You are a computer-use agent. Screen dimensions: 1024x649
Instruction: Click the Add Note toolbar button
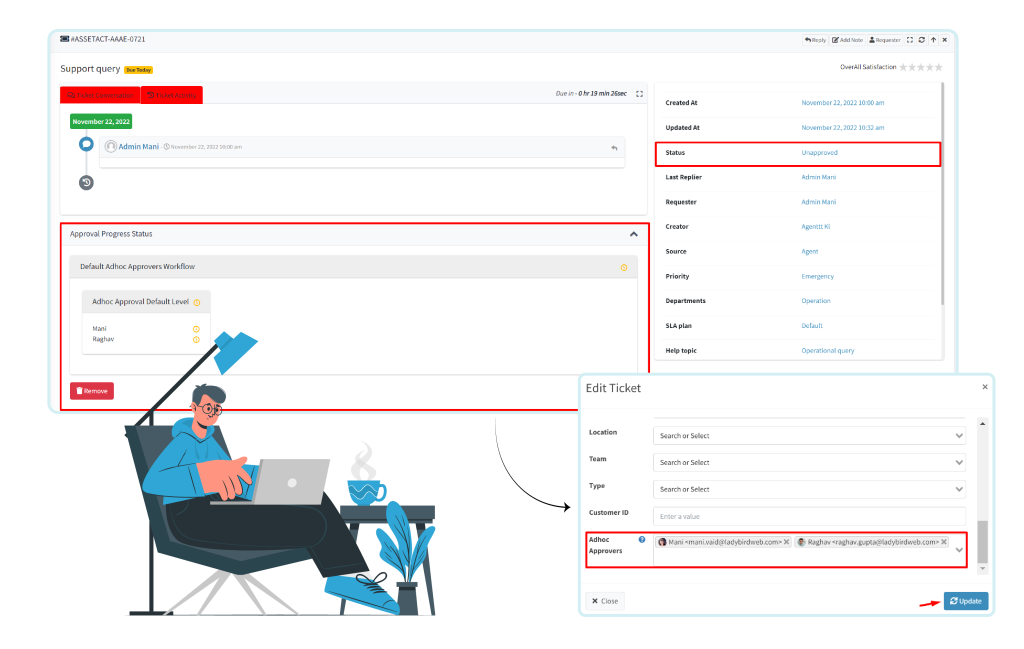click(848, 40)
